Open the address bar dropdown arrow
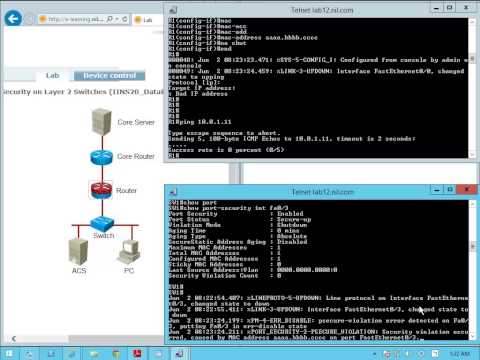The height and width of the screenshot is (360, 480). pos(117,19)
